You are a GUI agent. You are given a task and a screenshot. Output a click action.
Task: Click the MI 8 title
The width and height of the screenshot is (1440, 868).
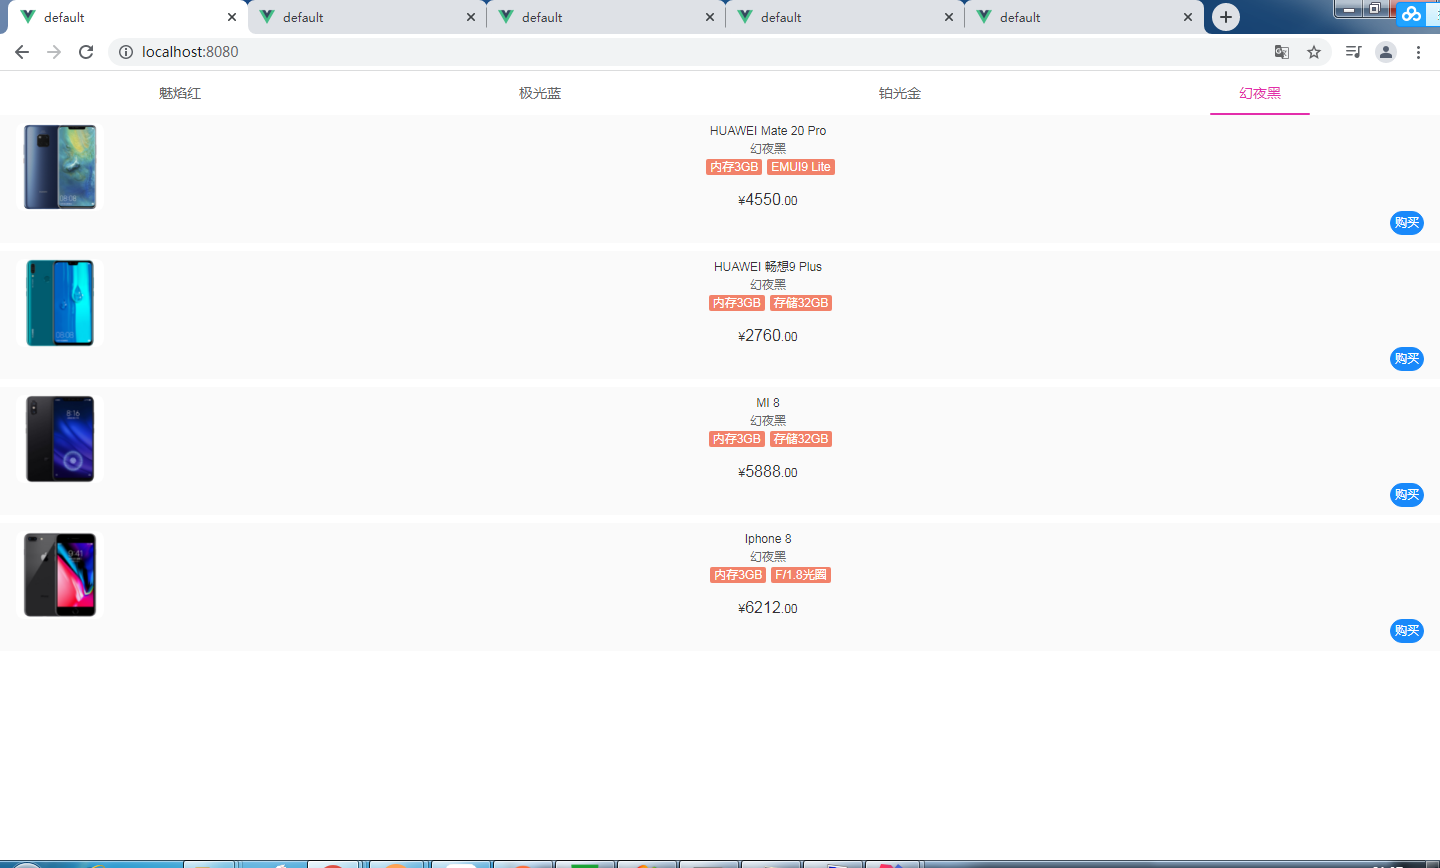tap(768, 403)
